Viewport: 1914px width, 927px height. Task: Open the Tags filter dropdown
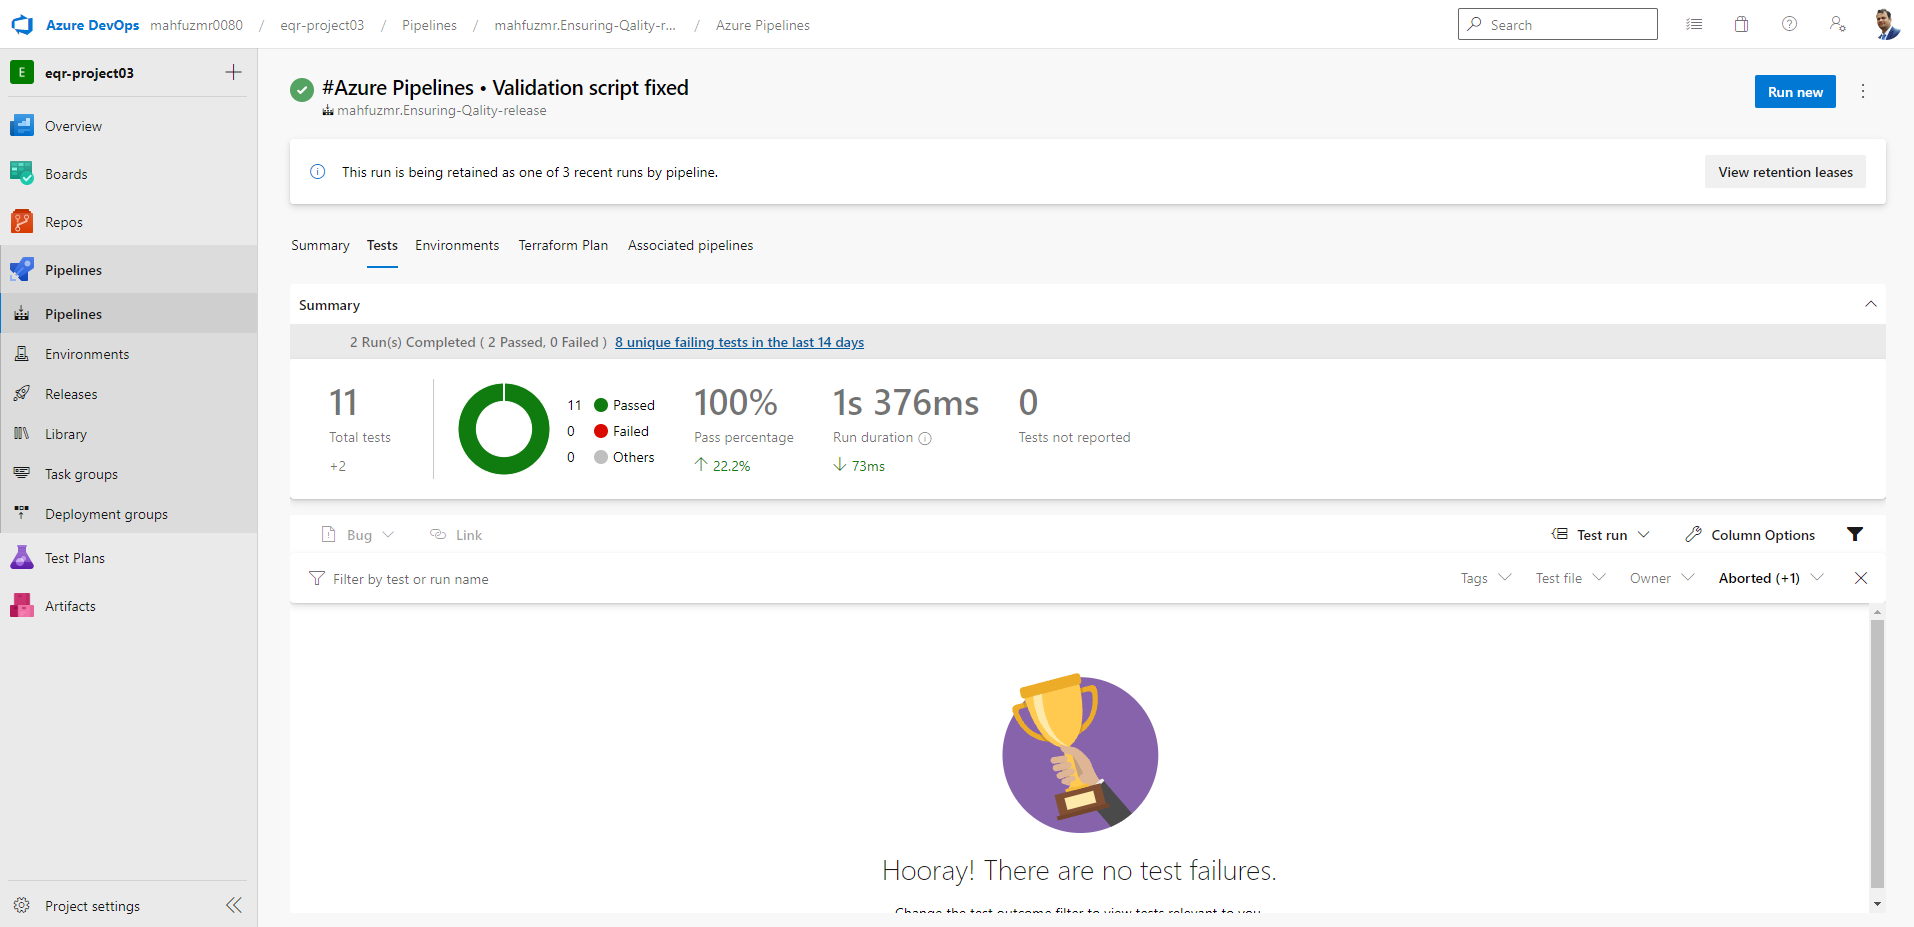1486,578
